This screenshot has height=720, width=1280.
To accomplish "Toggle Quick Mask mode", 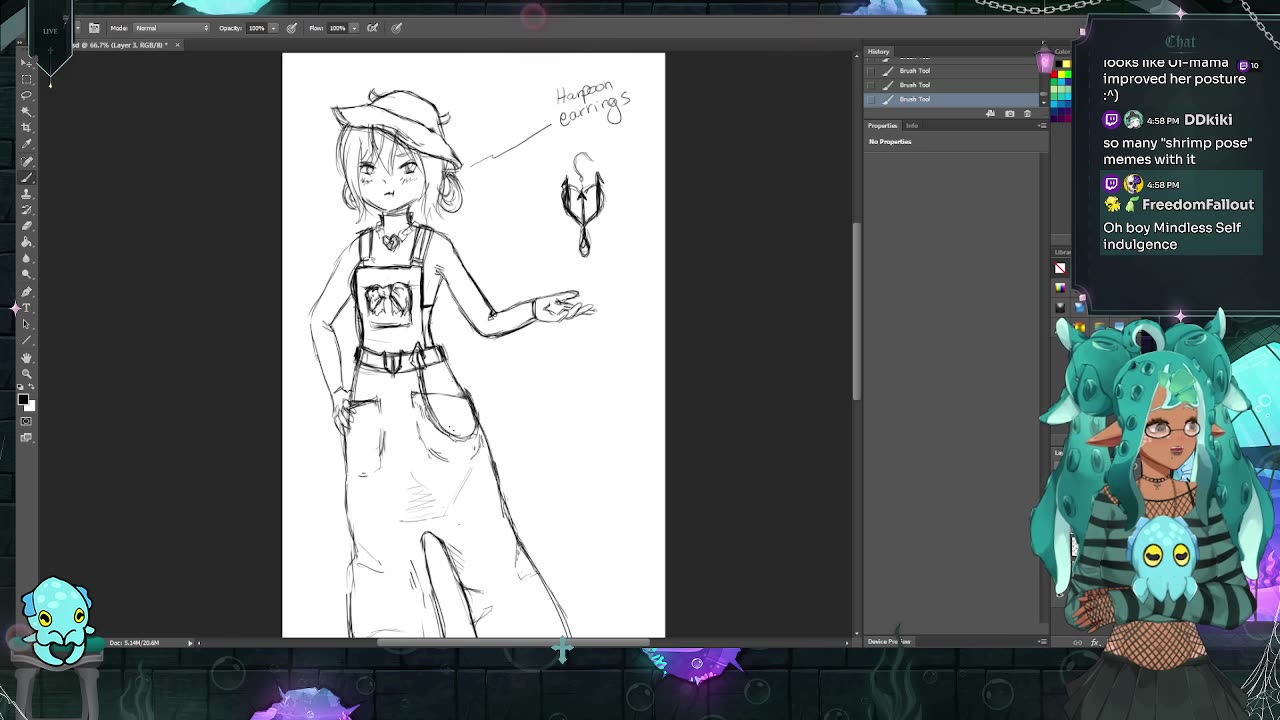I will pyautogui.click(x=27, y=421).
